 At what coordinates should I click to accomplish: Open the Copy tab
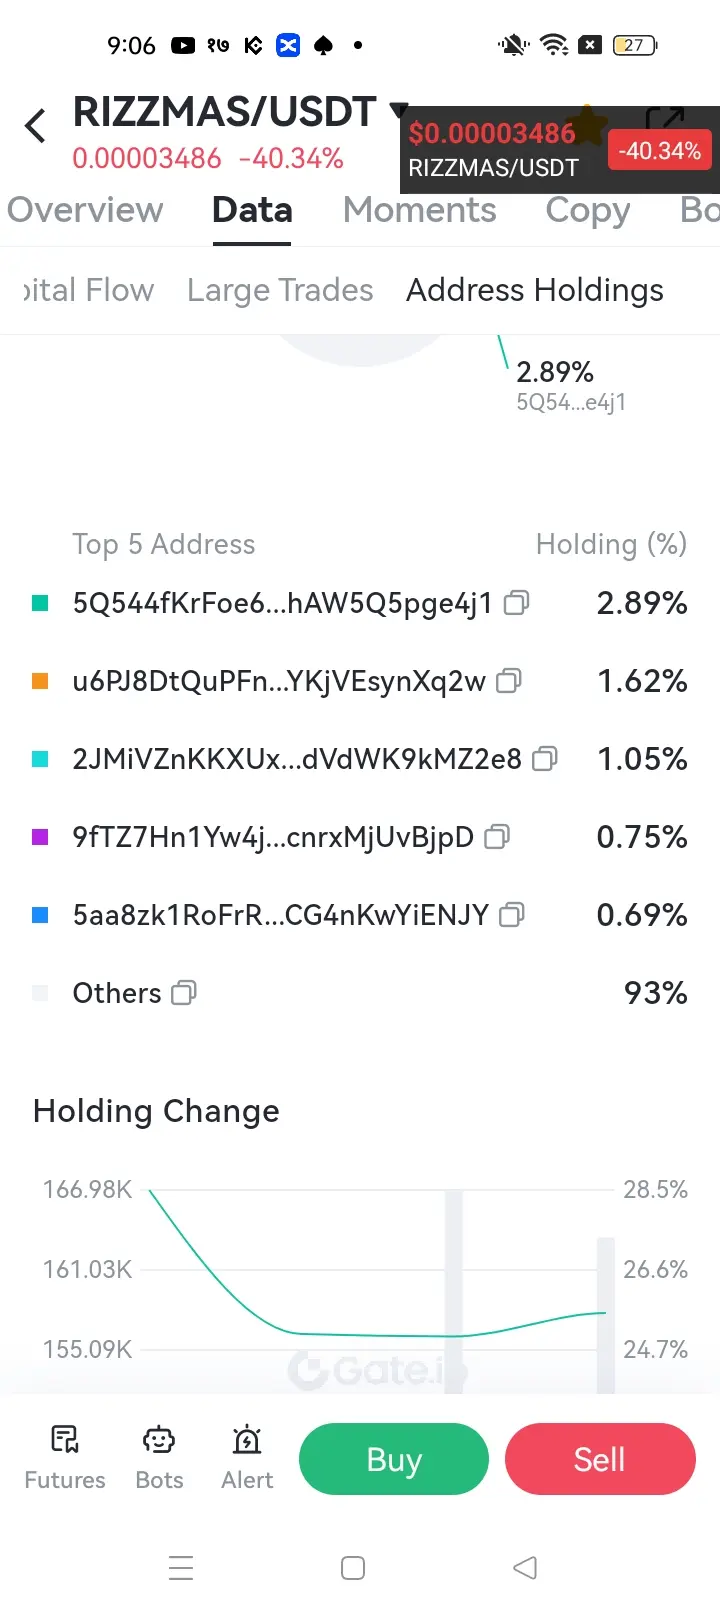tap(588, 210)
